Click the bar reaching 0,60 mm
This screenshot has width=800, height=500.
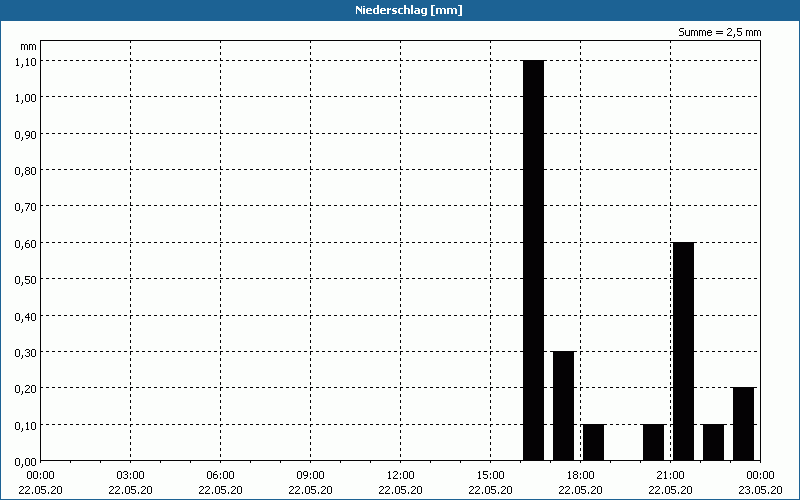[x=684, y=352]
